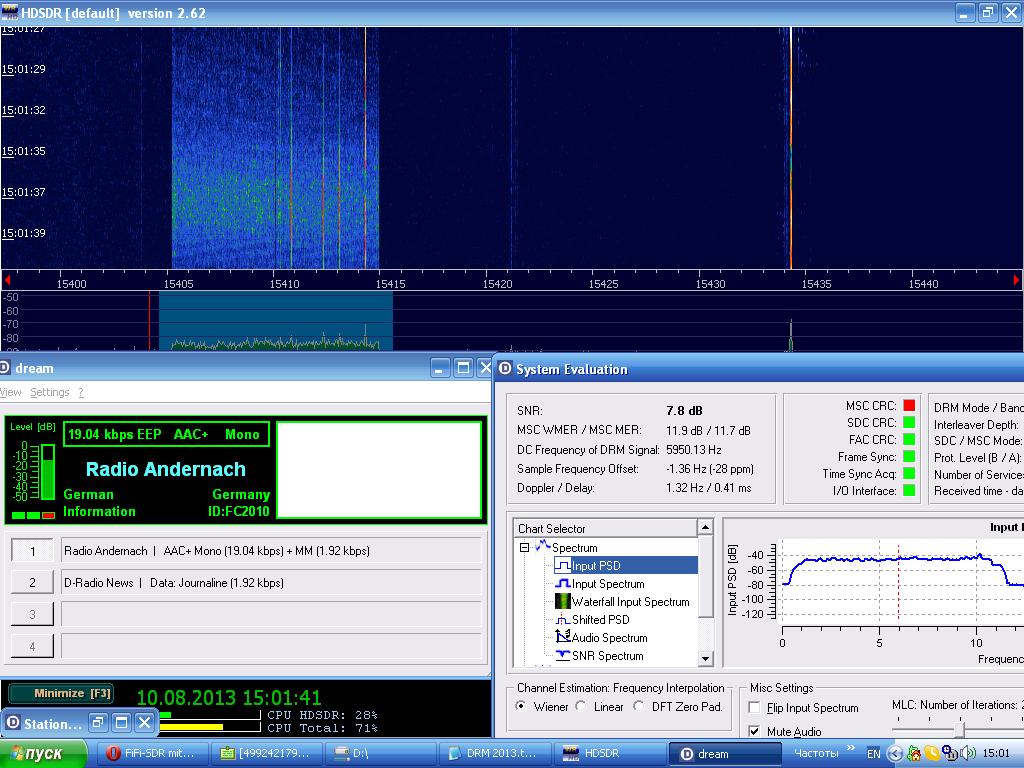The image size is (1024, 768).
Task: Expand the Частоты toolbar chevron
Action: [850, 748]
